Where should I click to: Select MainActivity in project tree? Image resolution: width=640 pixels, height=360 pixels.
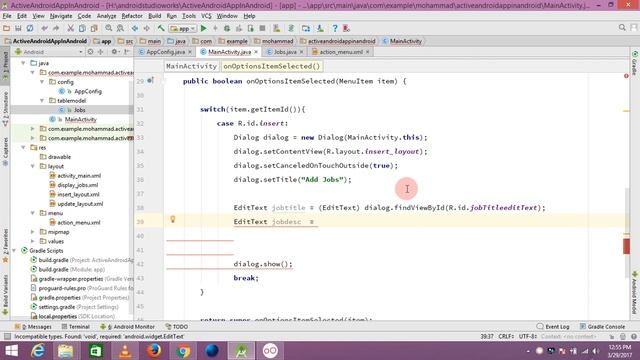click(x=80, y=119)
